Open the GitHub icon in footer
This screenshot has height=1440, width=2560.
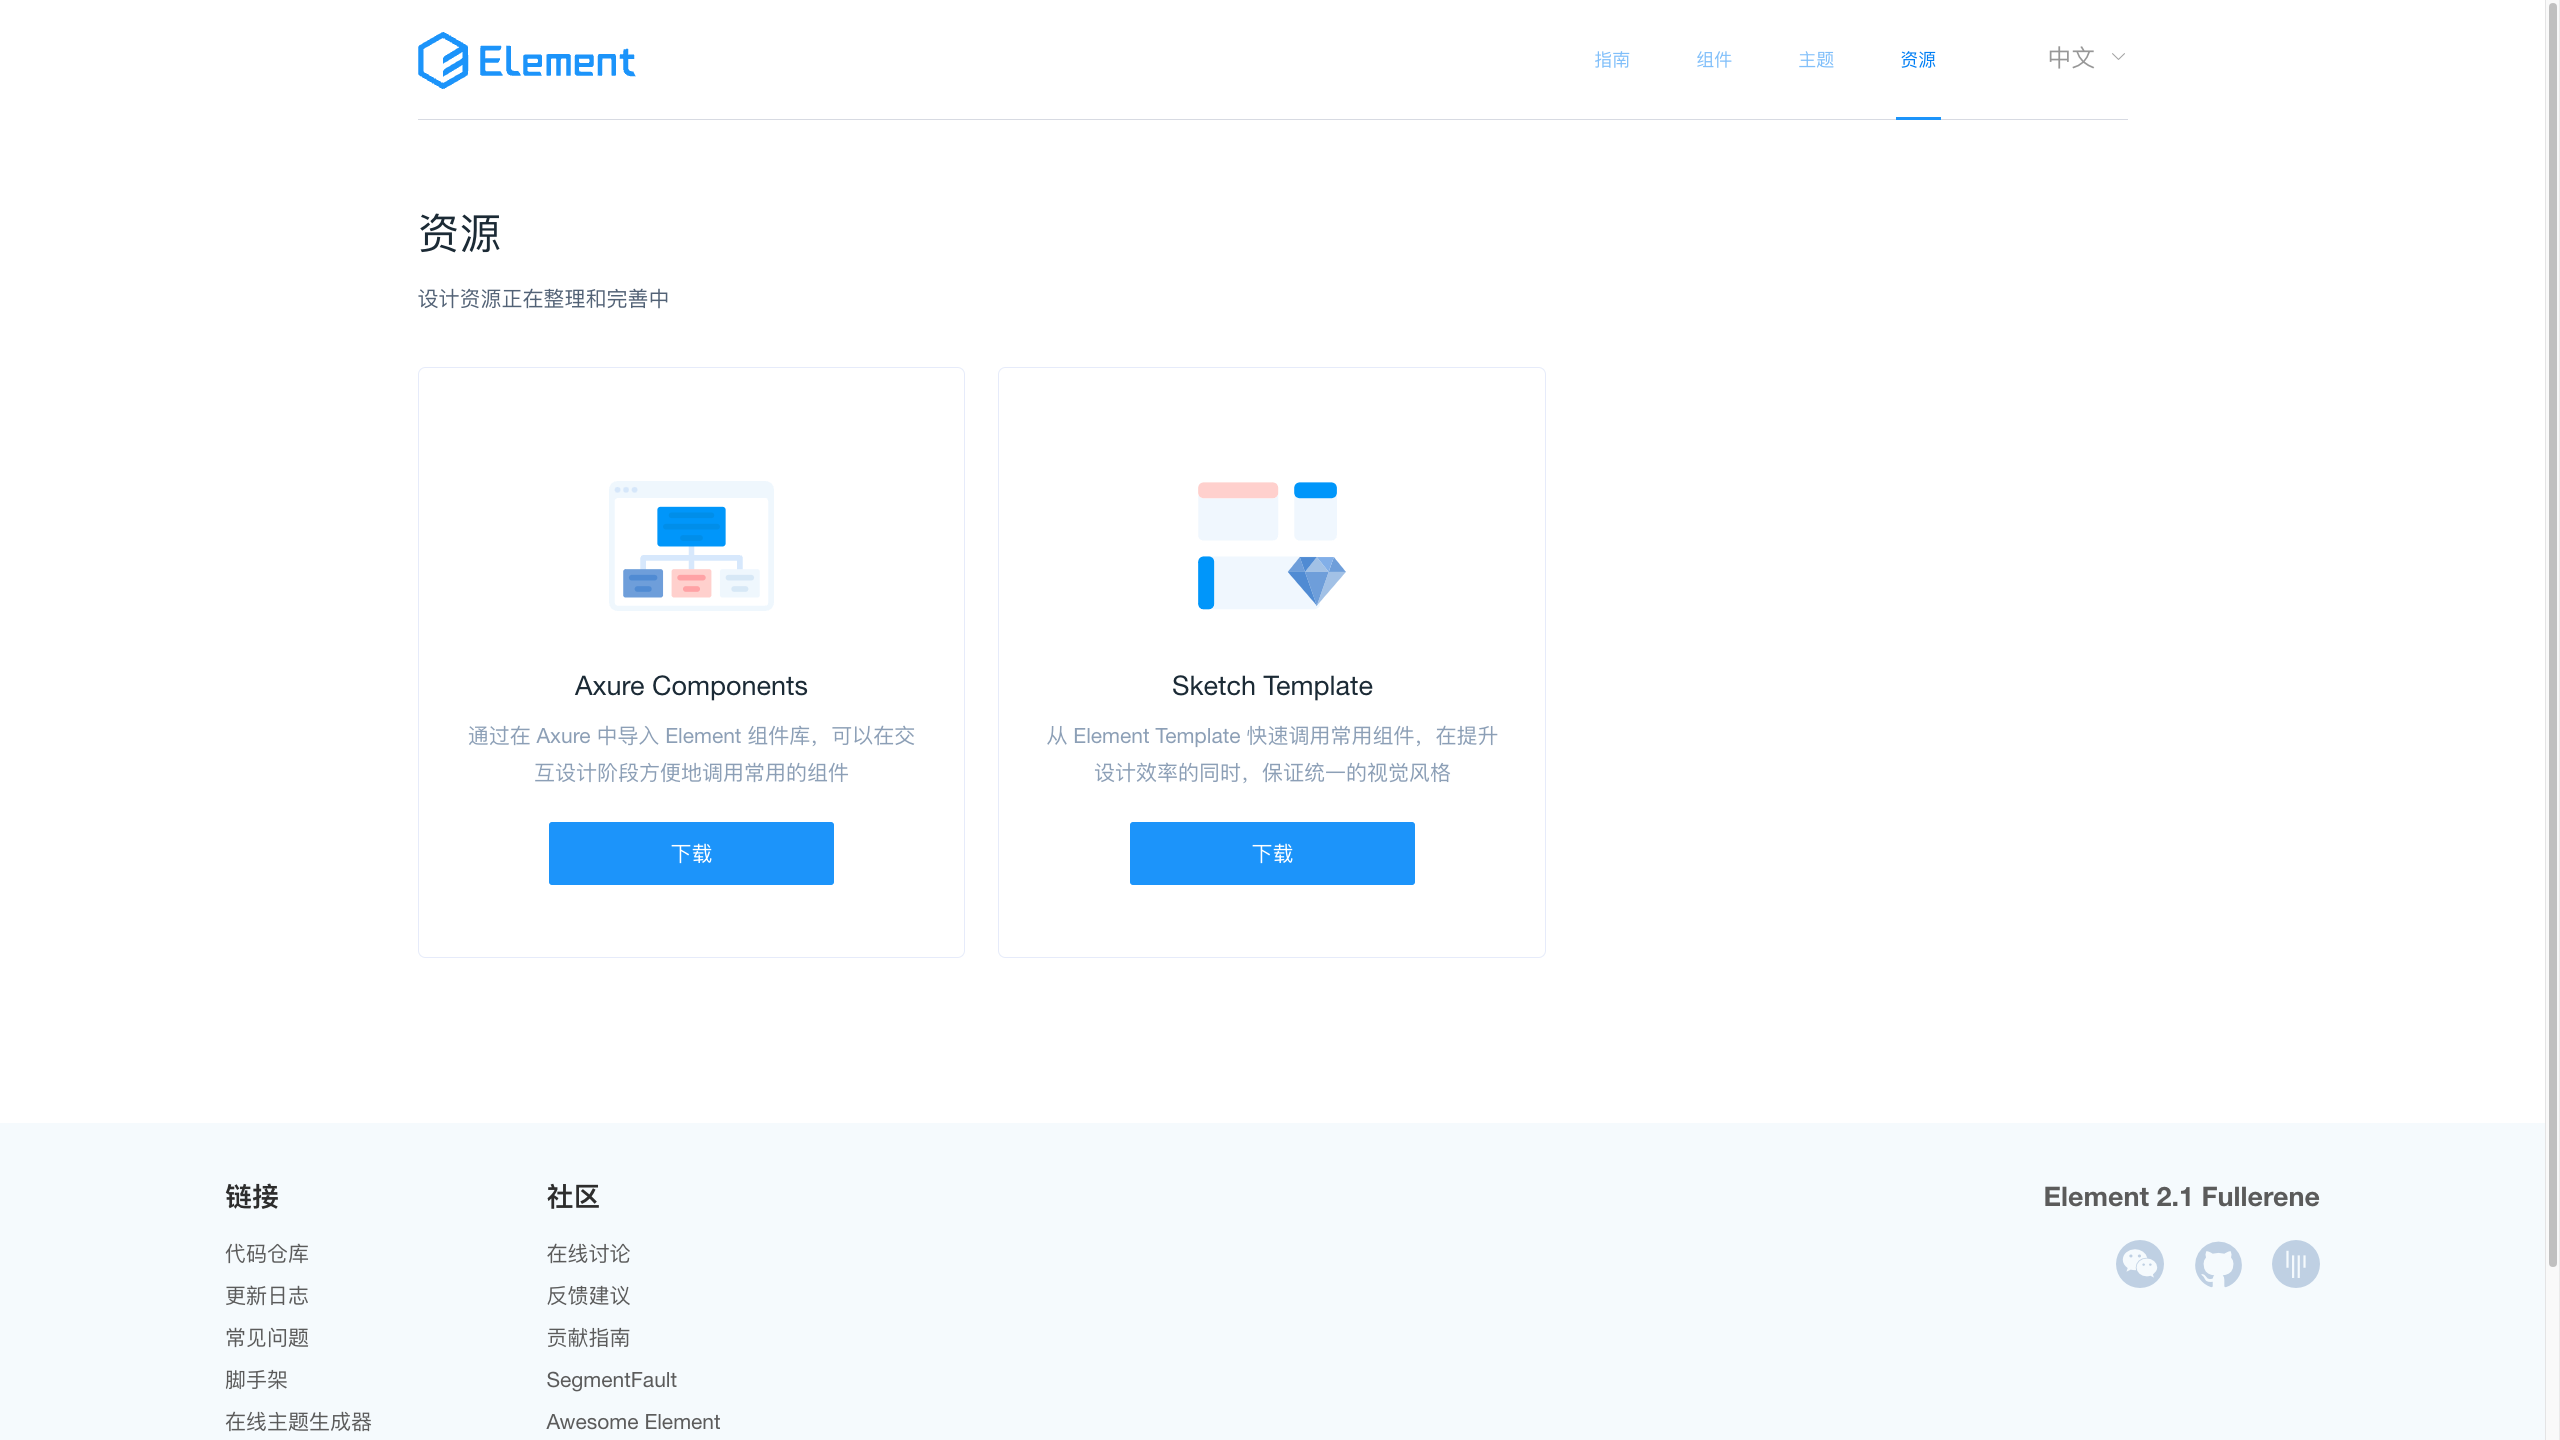coord(2218,1264)
